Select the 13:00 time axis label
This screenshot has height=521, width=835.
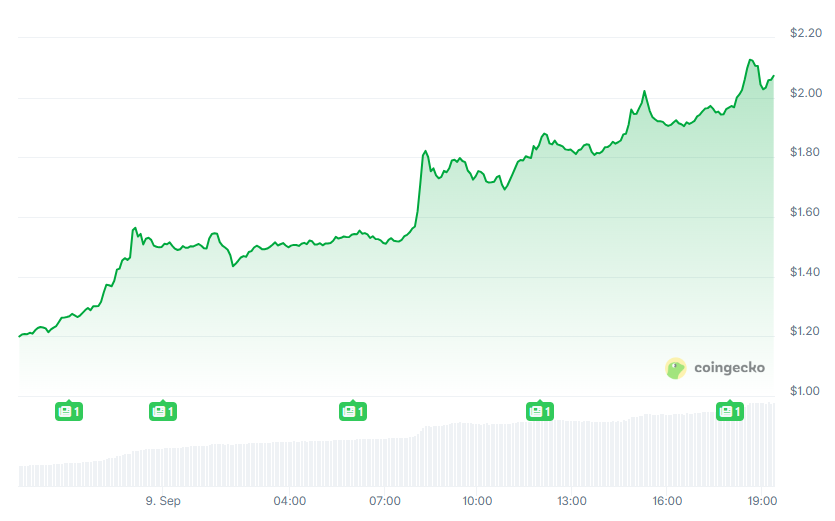(571, 500)
